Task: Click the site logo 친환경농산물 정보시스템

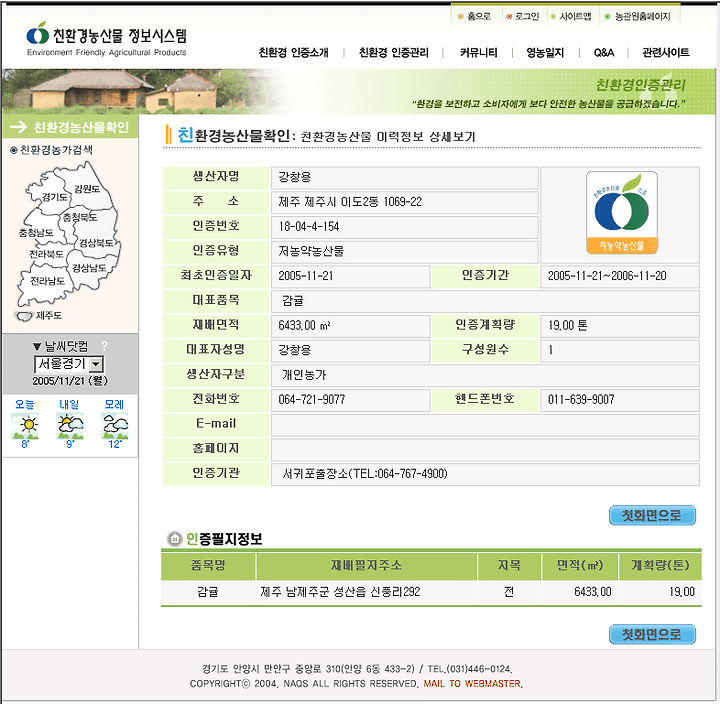Action: [x=107, y=39]
